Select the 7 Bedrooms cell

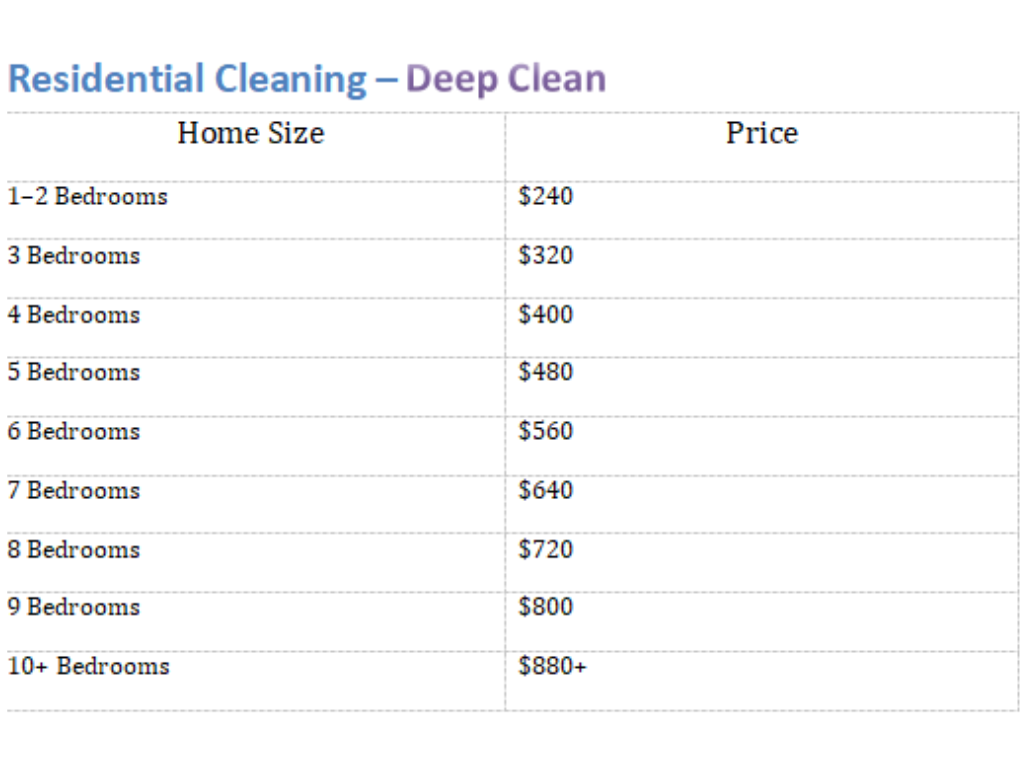click(x=74, y=491)
